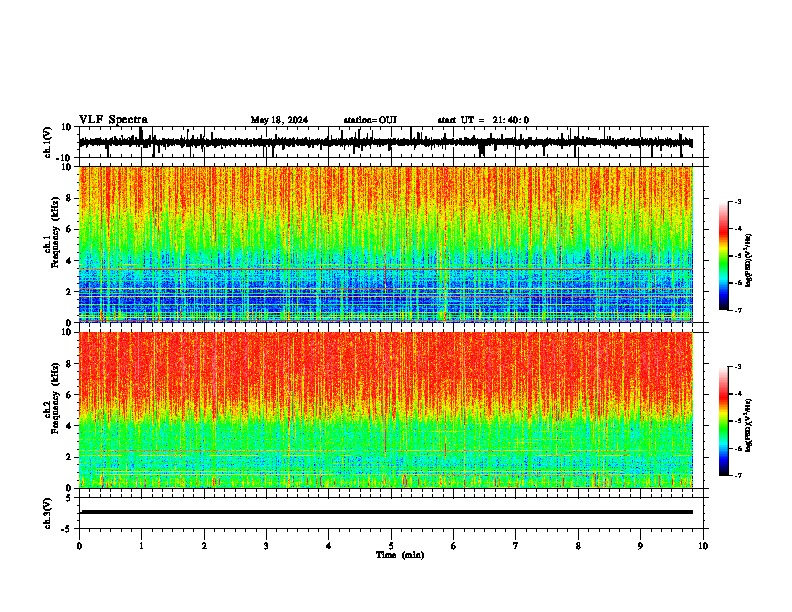Click the date 'May 18, 2024'

(x=279, y=120)
